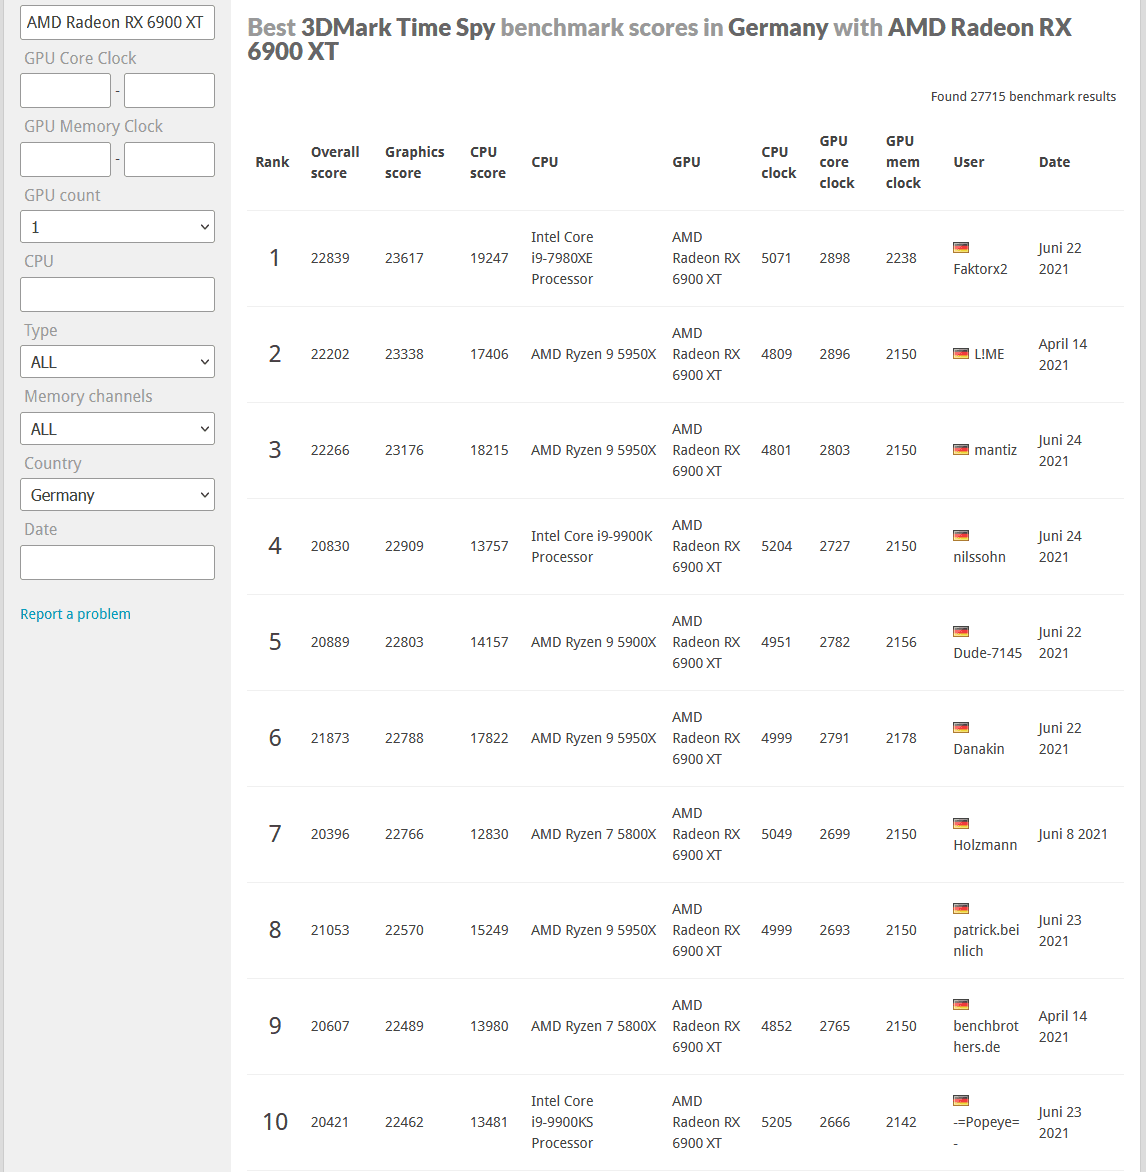Image resolution: width=1146 pixels, height=1172 pixels.
Task: Focus the CPU filter input field
Action: tap(117, 294)
